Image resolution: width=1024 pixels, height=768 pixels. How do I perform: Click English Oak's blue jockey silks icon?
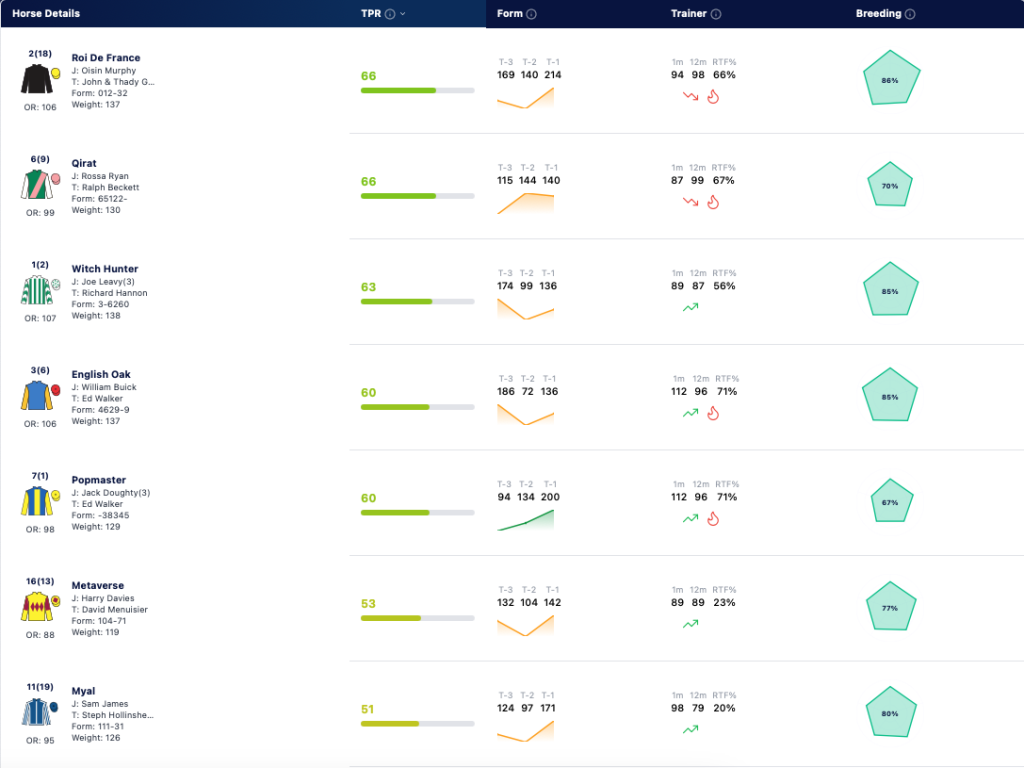37,396
